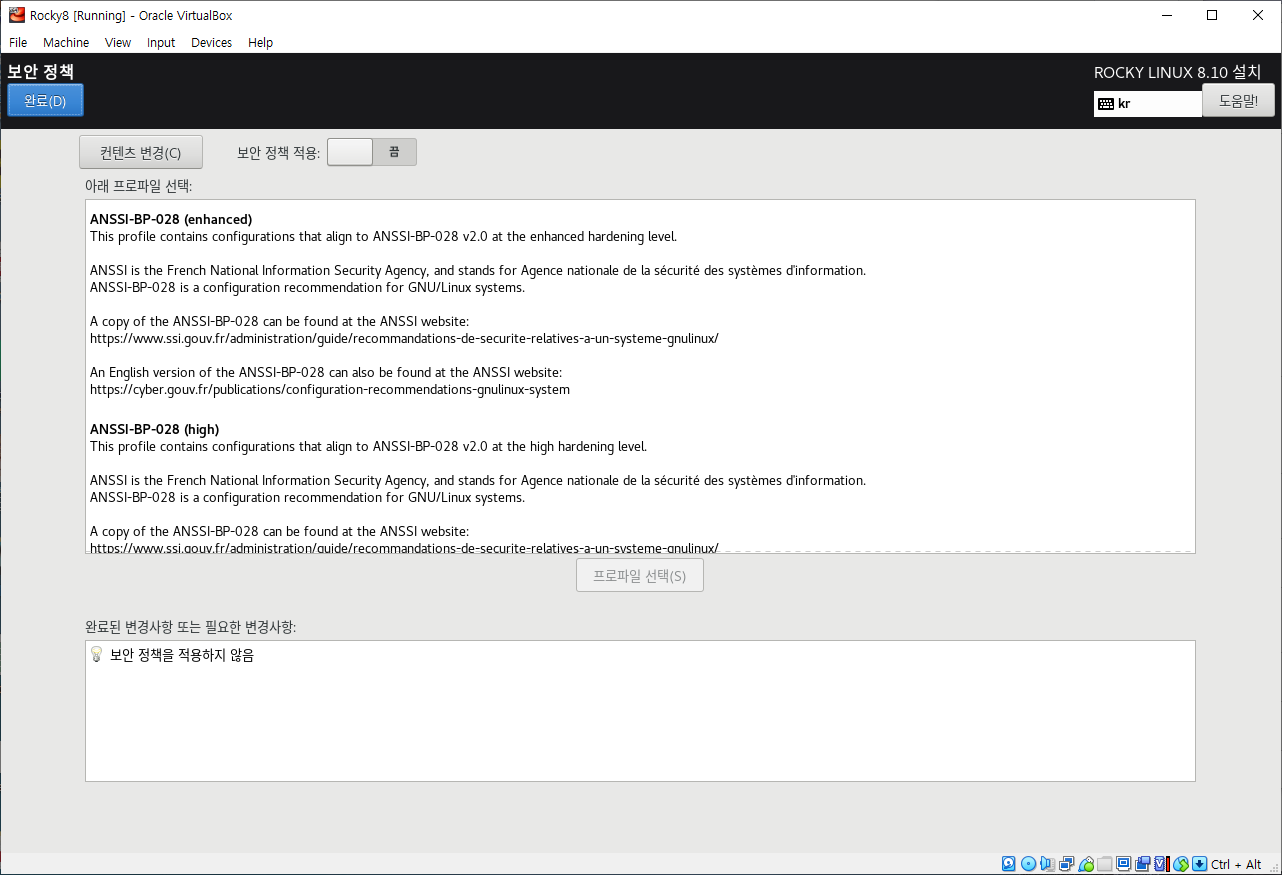The height and width of the screenshot is (875, 1282).
Task: Click the '보안 정책 적용:' label
Action: point(279,153)
